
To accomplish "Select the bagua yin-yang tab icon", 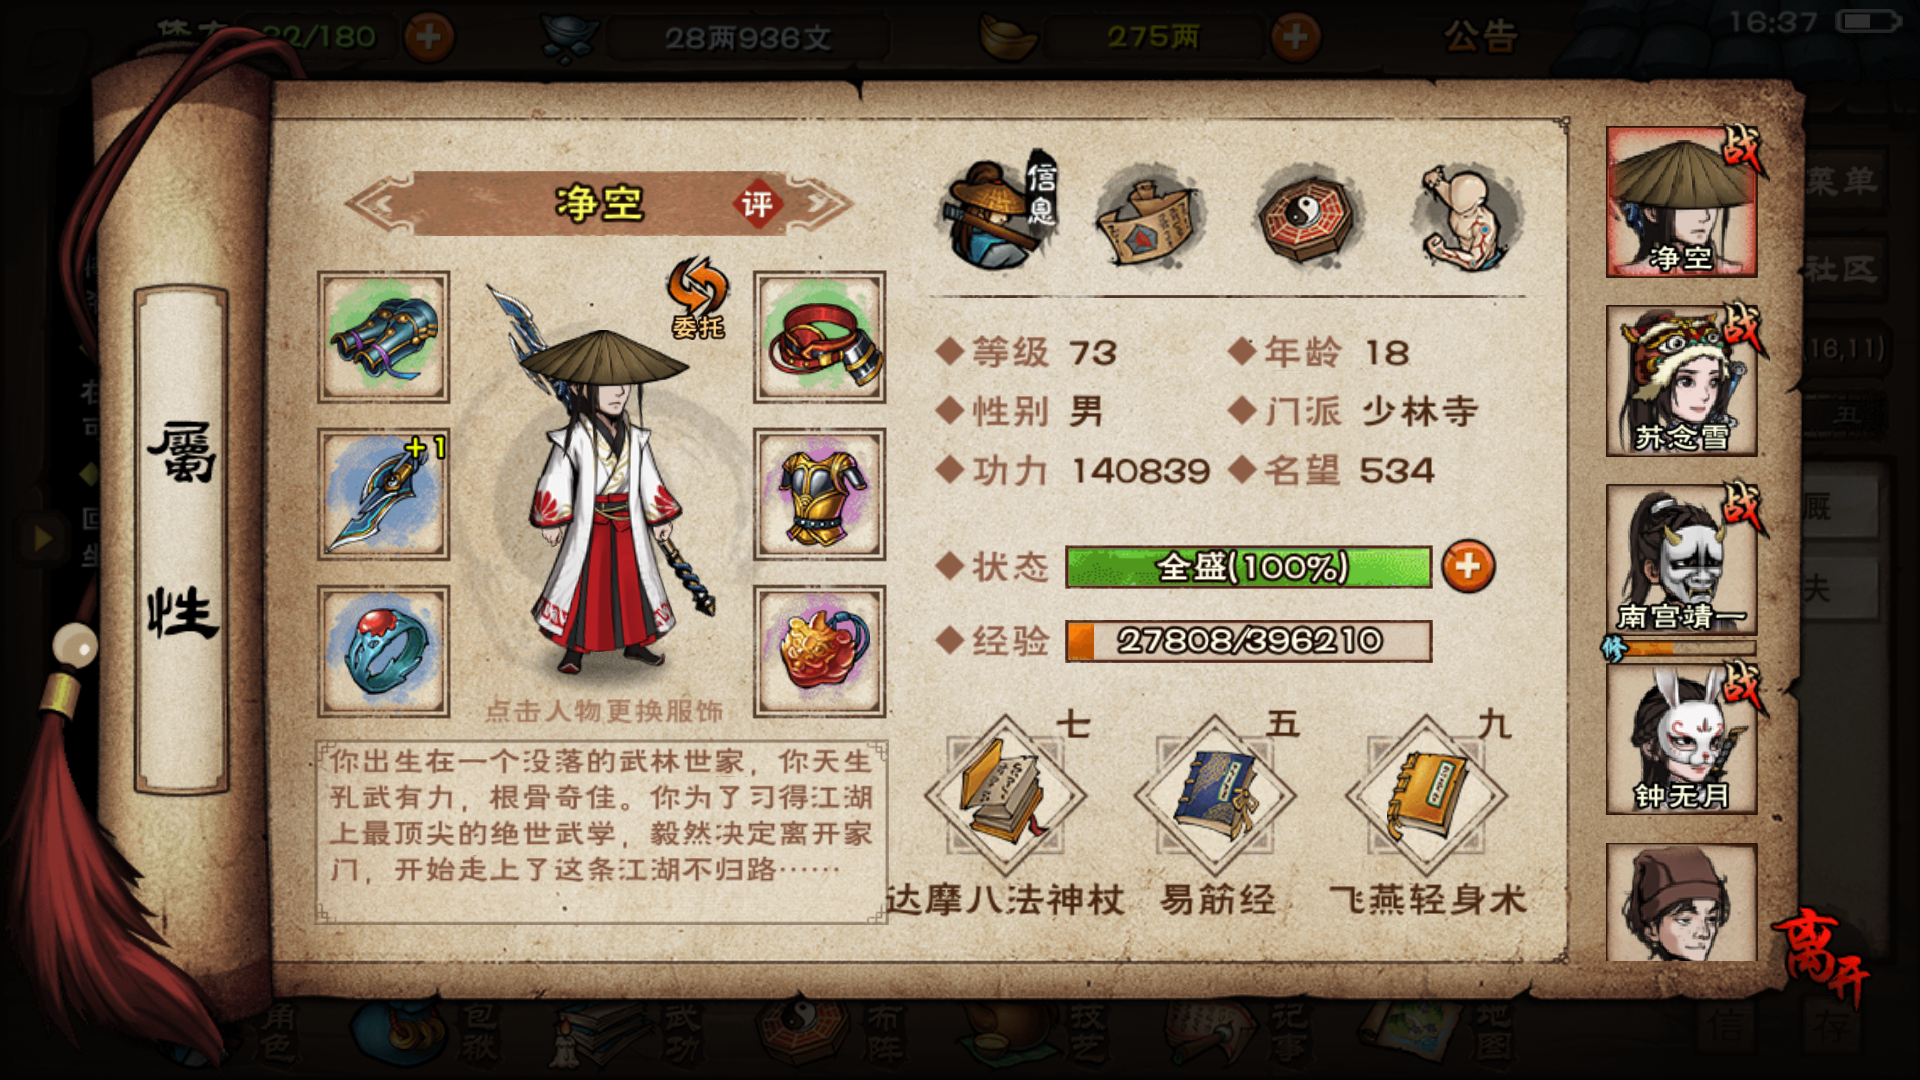I will [x=1306, y=214].
